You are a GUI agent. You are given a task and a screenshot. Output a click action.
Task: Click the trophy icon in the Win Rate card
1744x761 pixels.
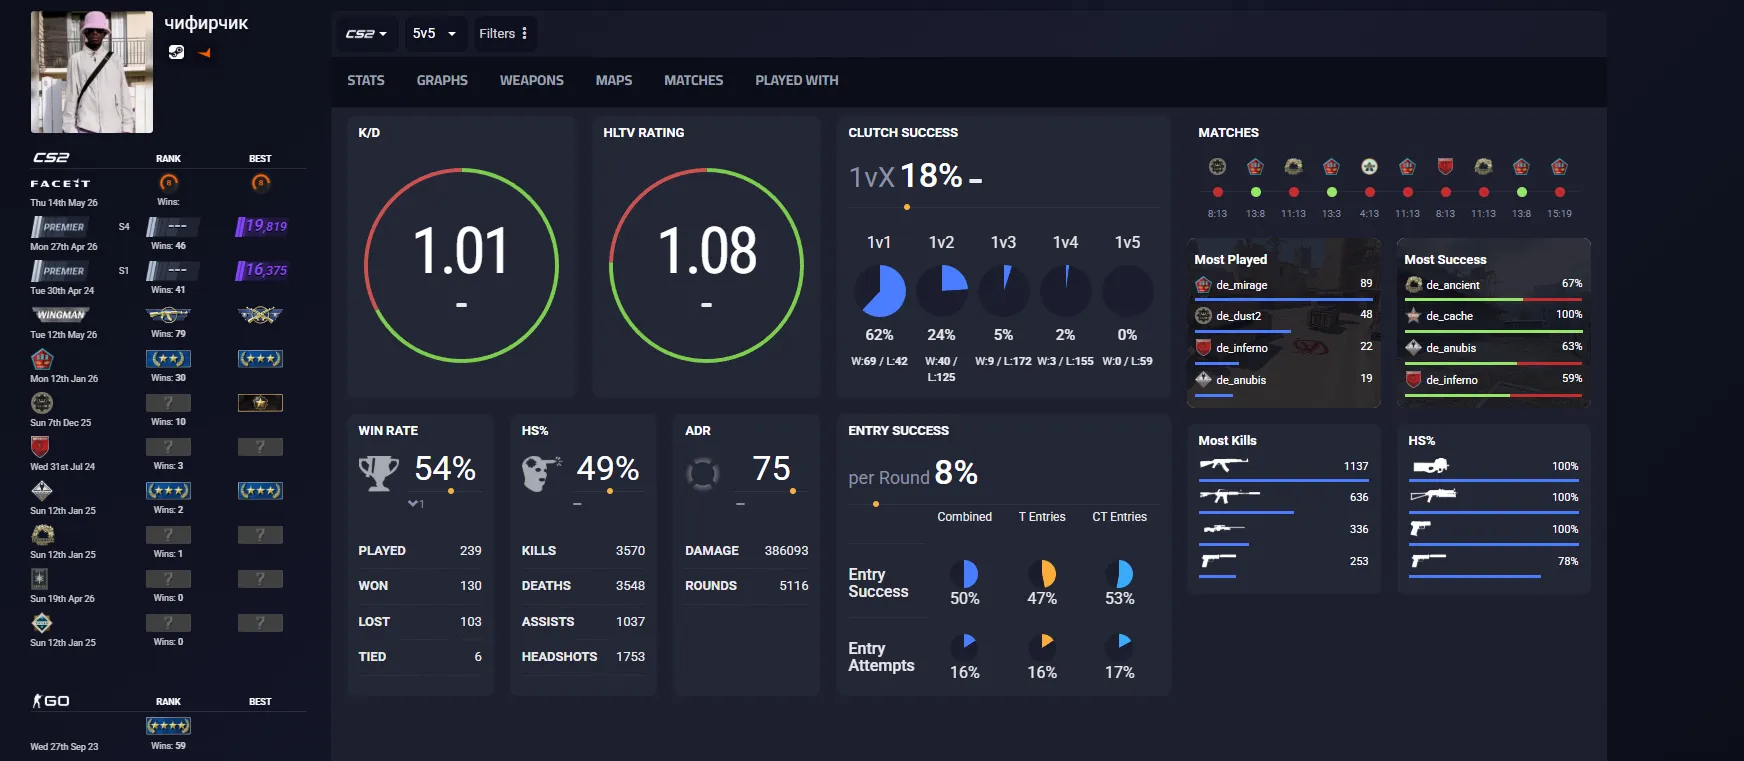click(x=379, y=473)
